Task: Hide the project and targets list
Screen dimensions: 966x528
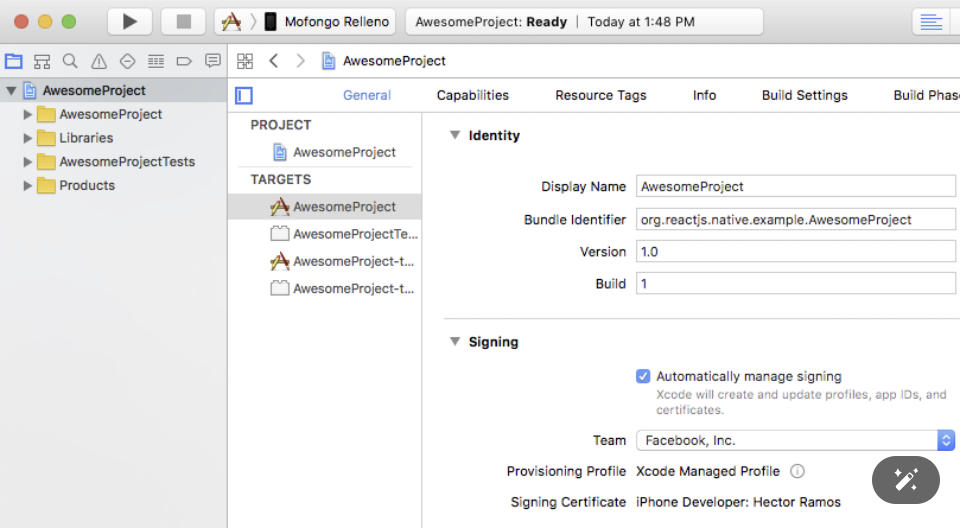Action: (244, 95)
